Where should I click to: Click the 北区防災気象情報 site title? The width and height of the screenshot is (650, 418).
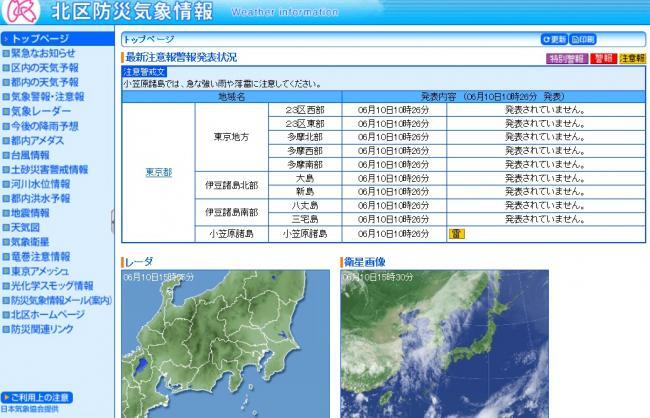pyautogui.click(x=132, y=12)
